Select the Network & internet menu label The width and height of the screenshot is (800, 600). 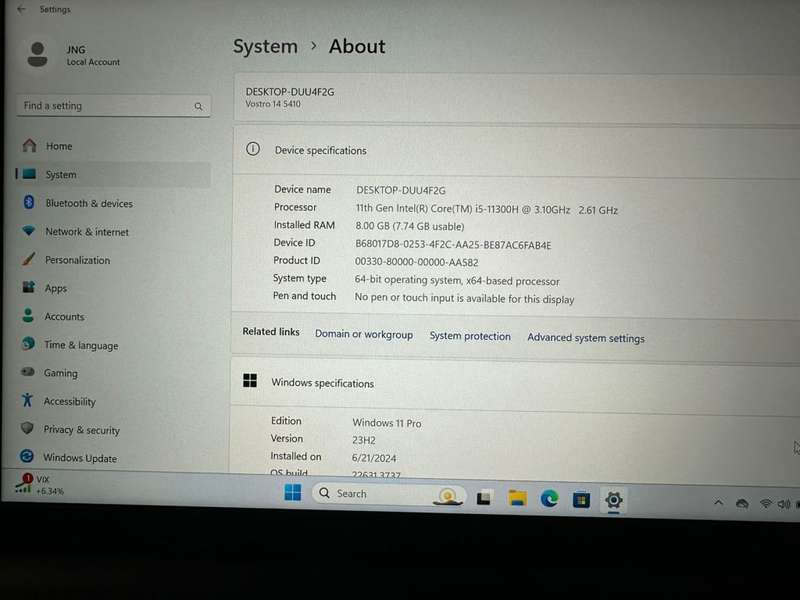[x=87, y=232]
